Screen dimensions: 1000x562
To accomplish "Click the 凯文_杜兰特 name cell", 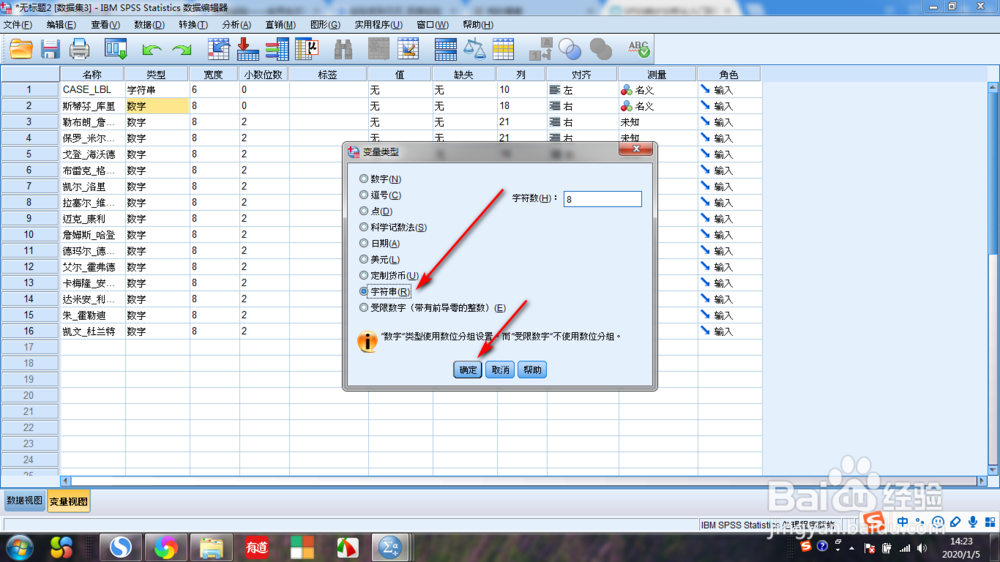I will (x=92, y=331).
